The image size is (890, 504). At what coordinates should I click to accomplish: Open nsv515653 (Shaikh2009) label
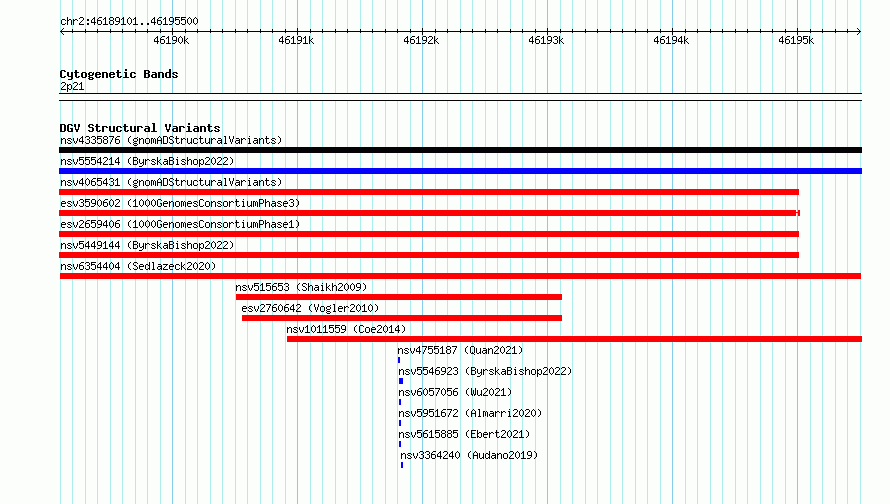[301, 287]
